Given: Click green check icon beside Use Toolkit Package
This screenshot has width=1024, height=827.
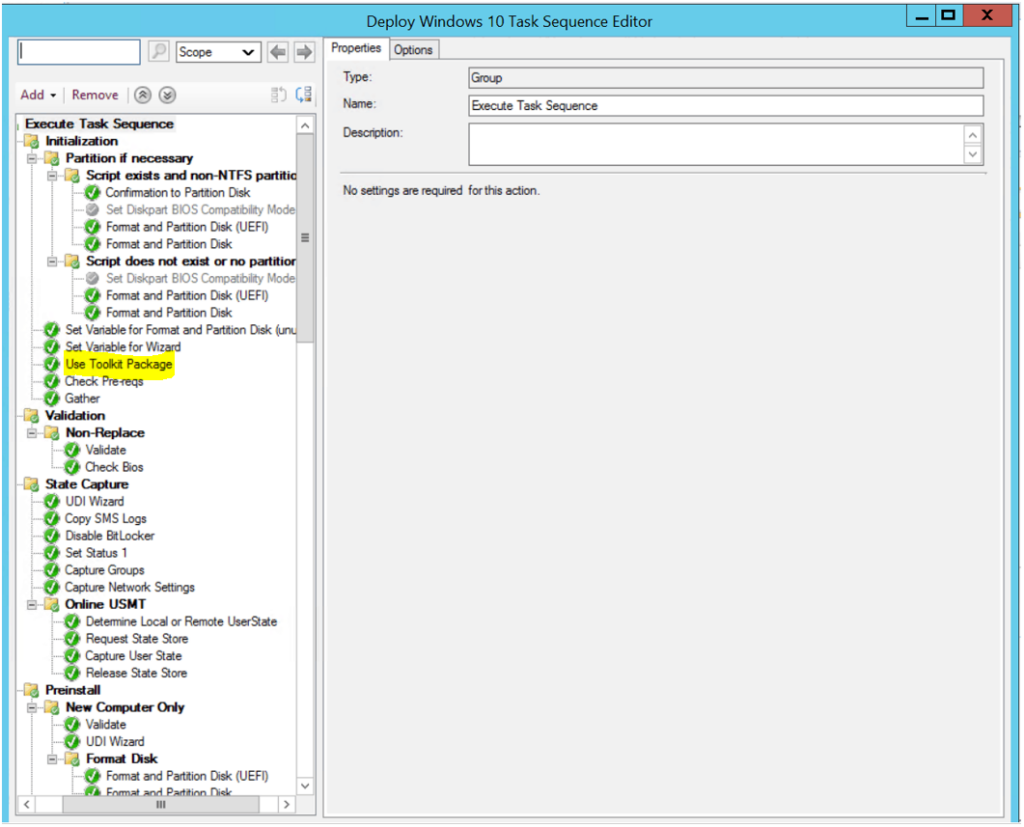Looking at the screenshot, I should [52, 364].
